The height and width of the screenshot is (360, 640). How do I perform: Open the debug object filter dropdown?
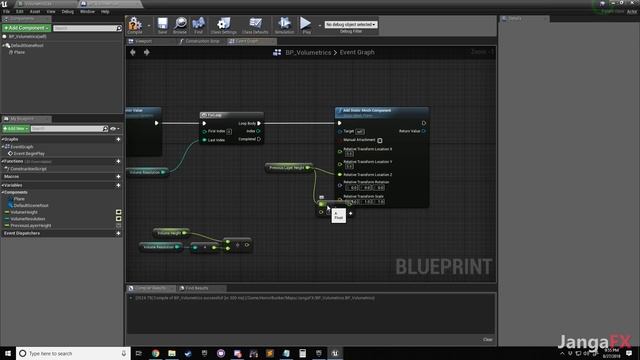pos(351,24)
